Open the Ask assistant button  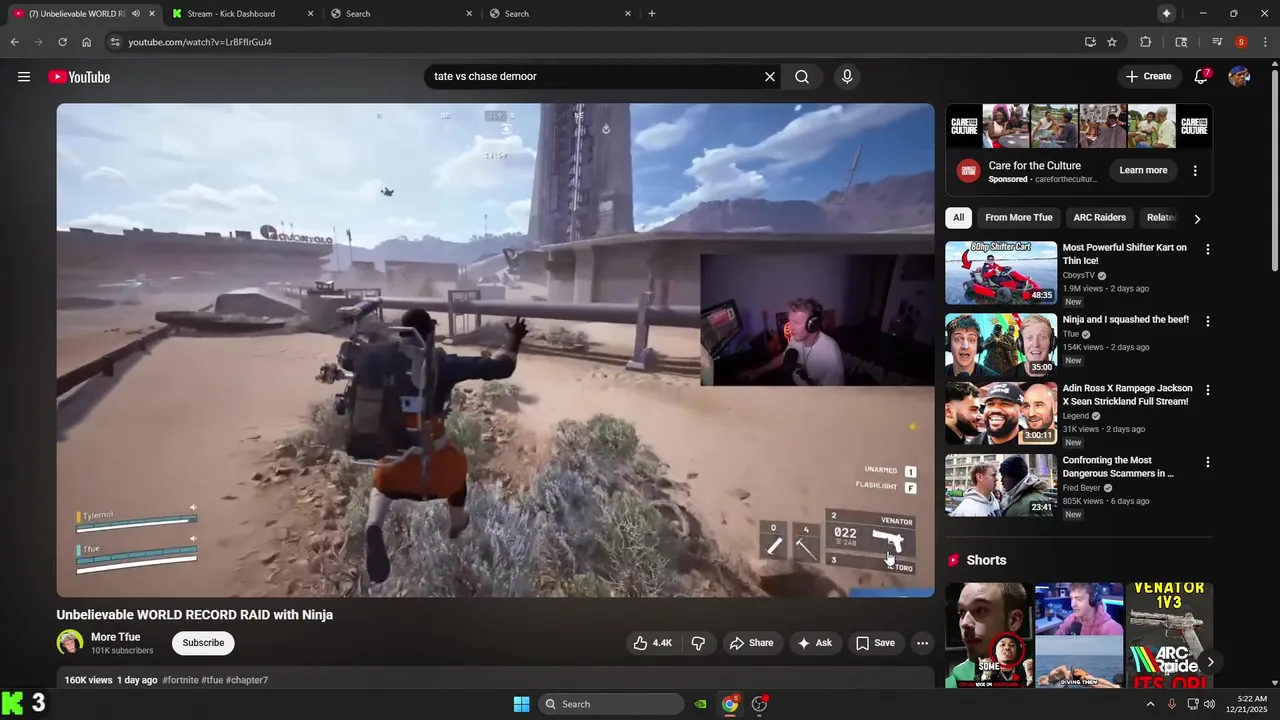click(x=814, y=643)
